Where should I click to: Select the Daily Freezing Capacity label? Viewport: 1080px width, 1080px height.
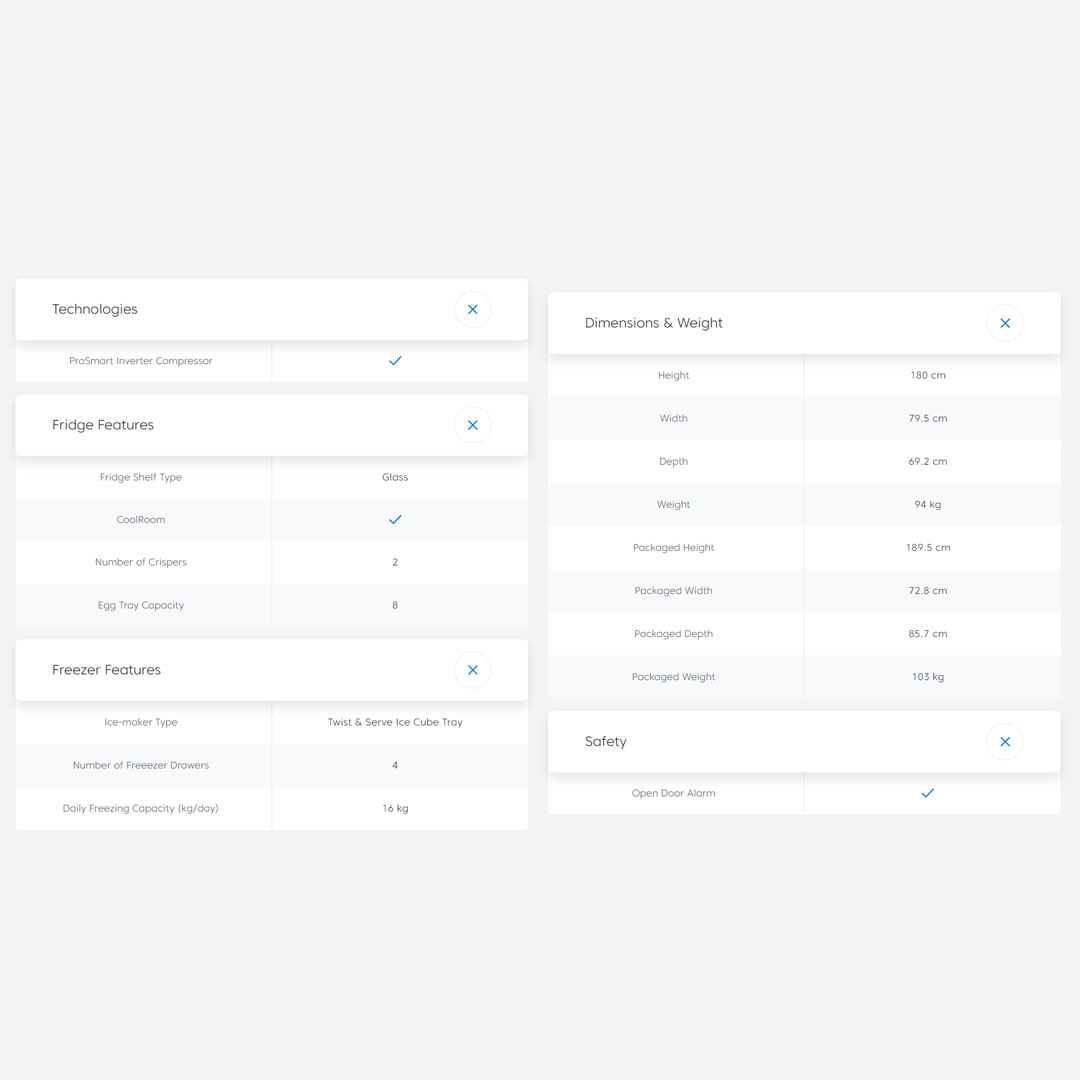click(141, 808)
